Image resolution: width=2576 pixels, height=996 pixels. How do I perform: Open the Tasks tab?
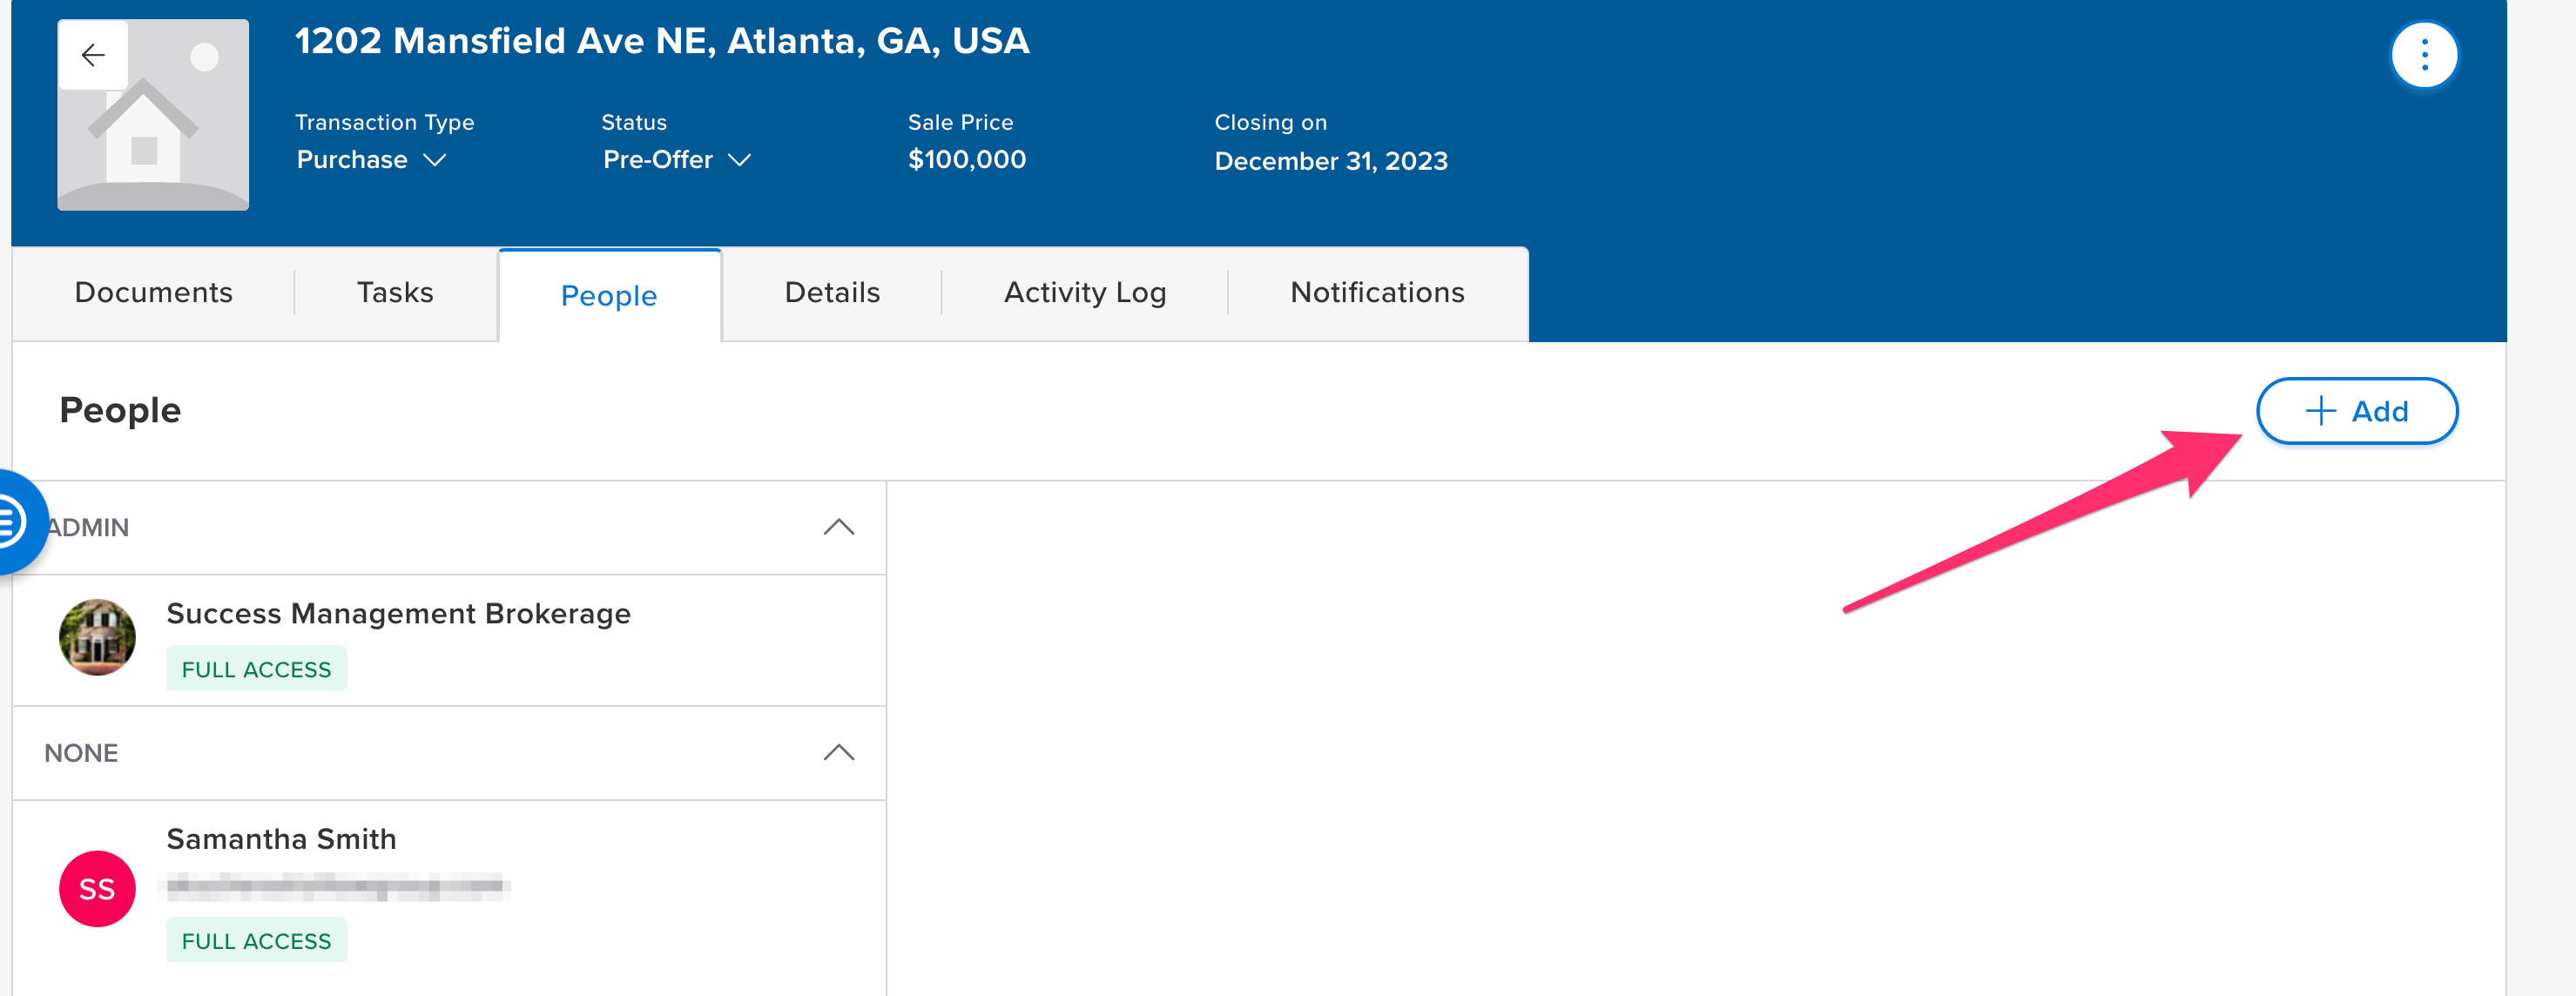pos(395,293)
